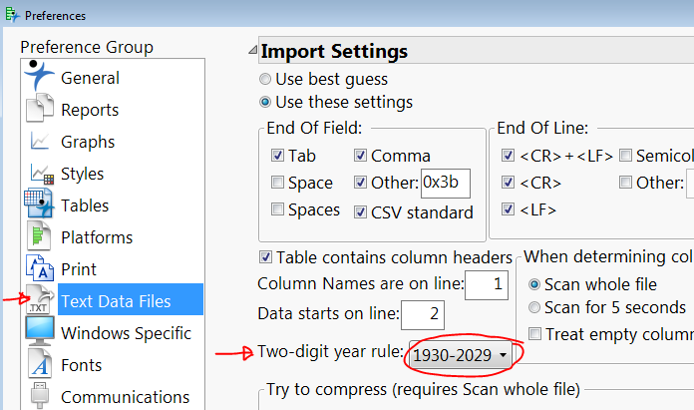Click the Styles preference icon
This screenshot has height=410, width=694.
pos(40,173)
